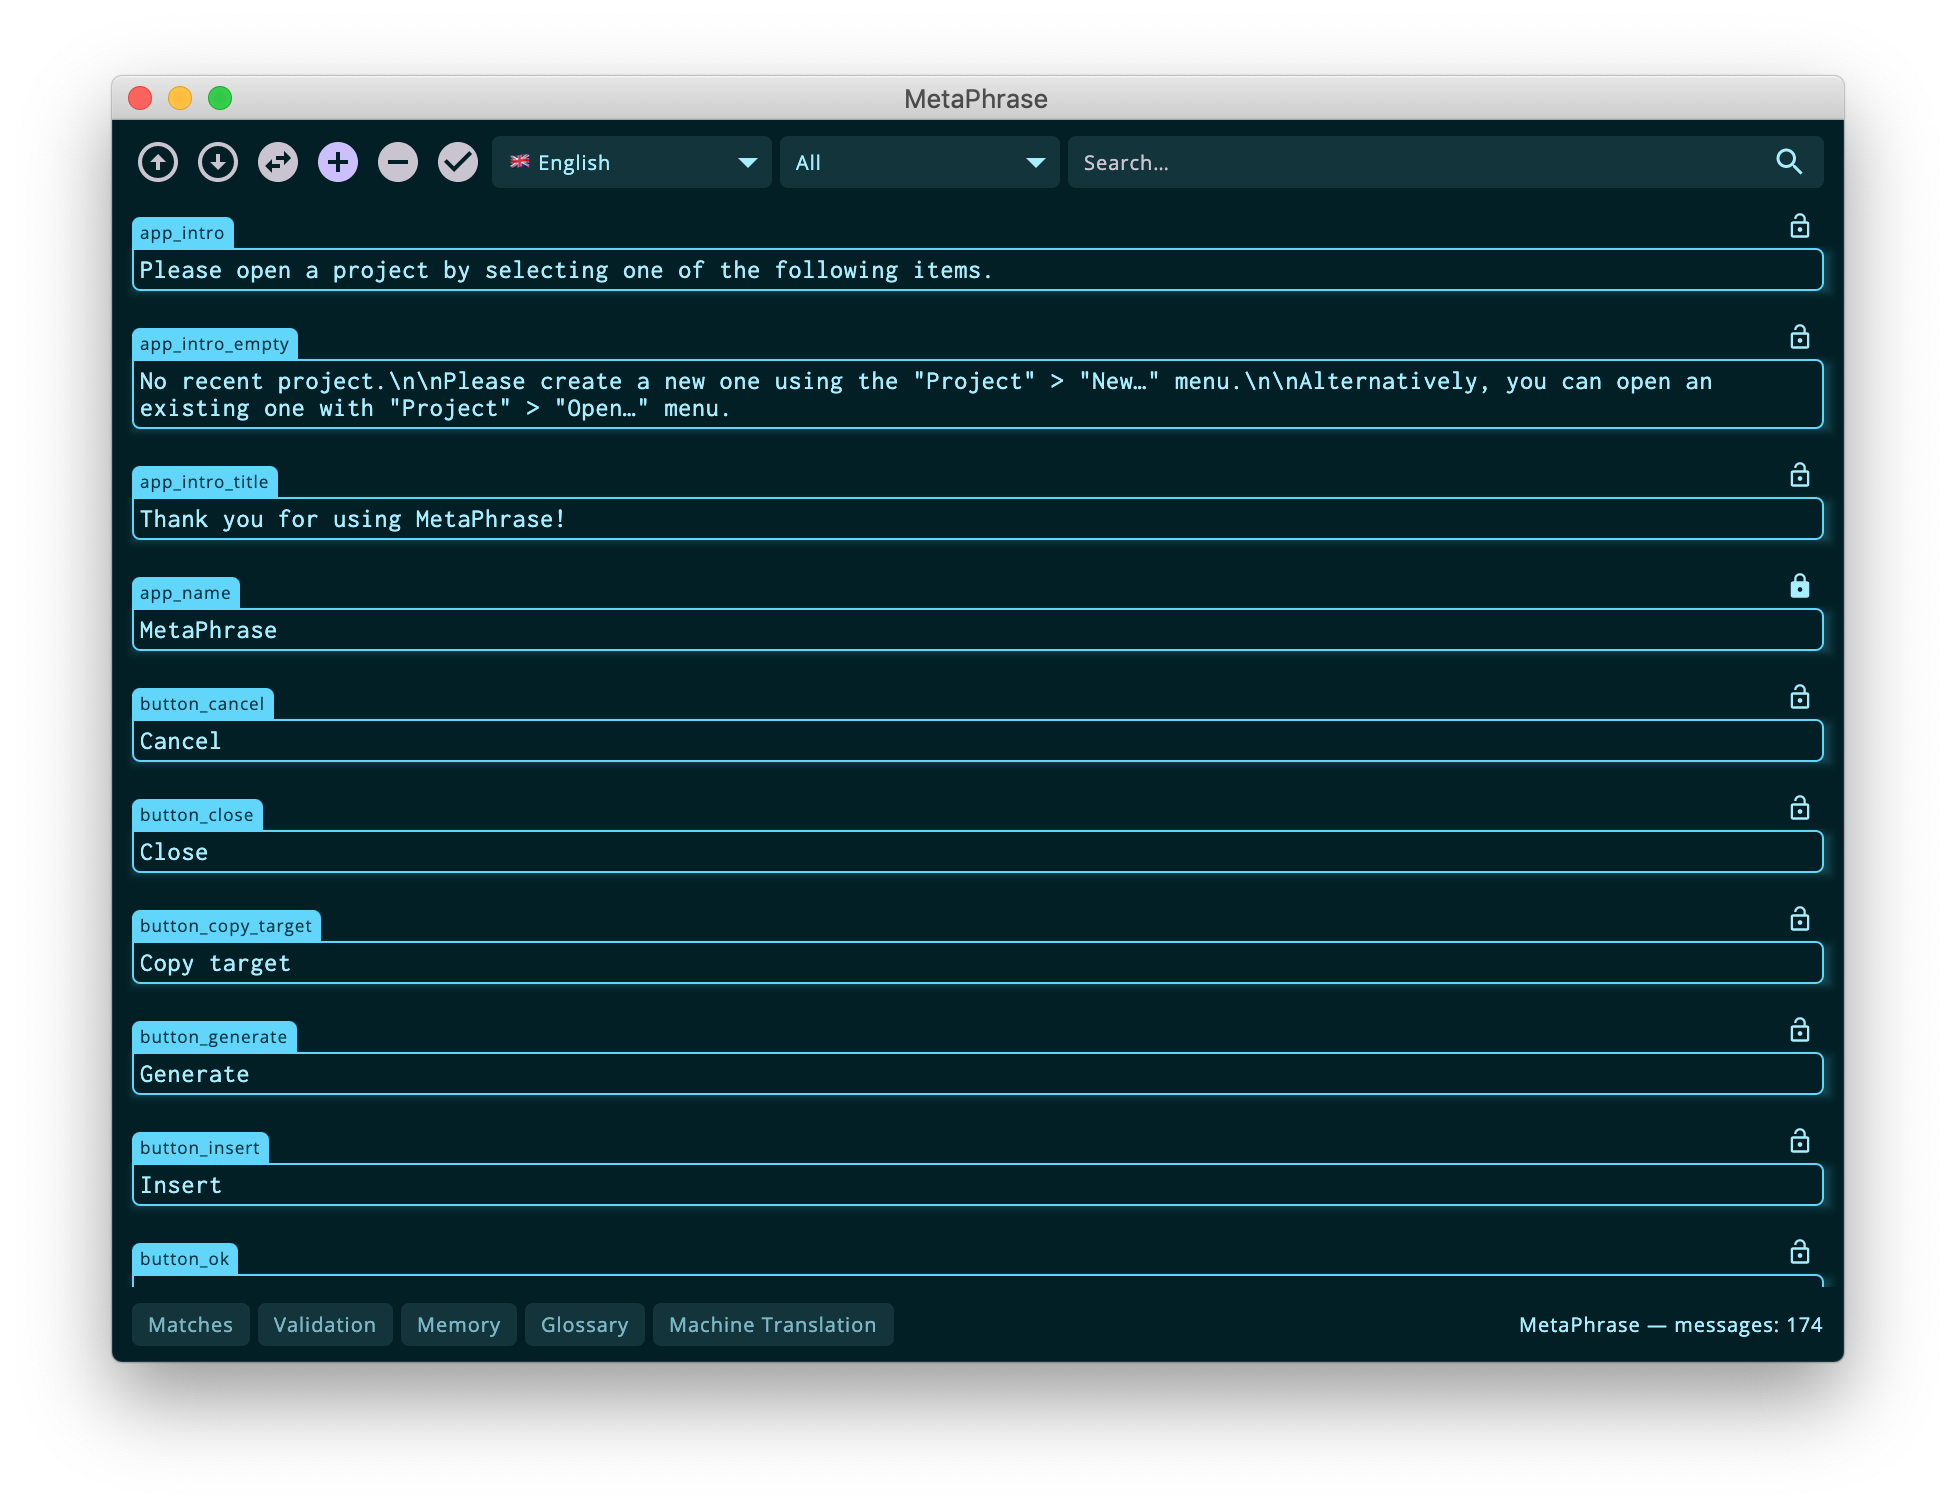The width and height of the screenshot is (1956, 1510).
Task: Click the magnifying glass search icon
Action: point(1789,162)
